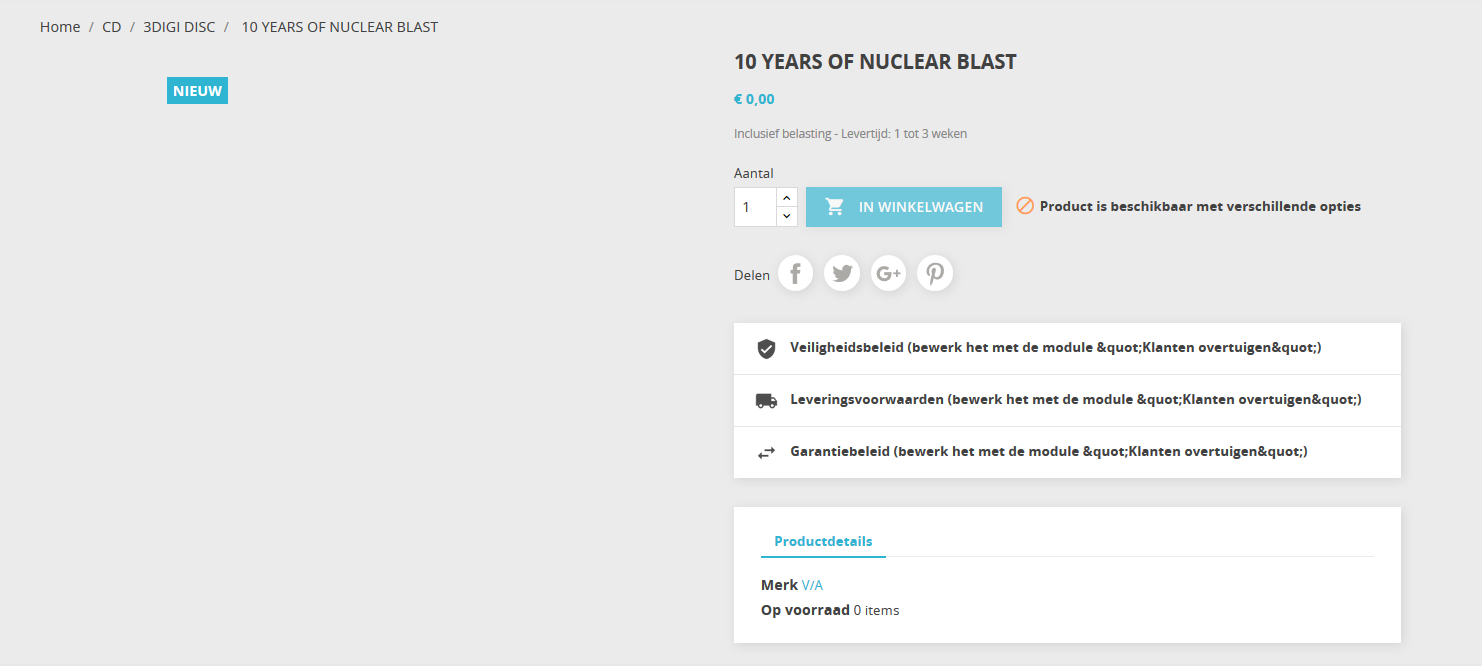Click the Inclusief belasting delivery note
Screen dimensions: 1482x669
[850, 133]
